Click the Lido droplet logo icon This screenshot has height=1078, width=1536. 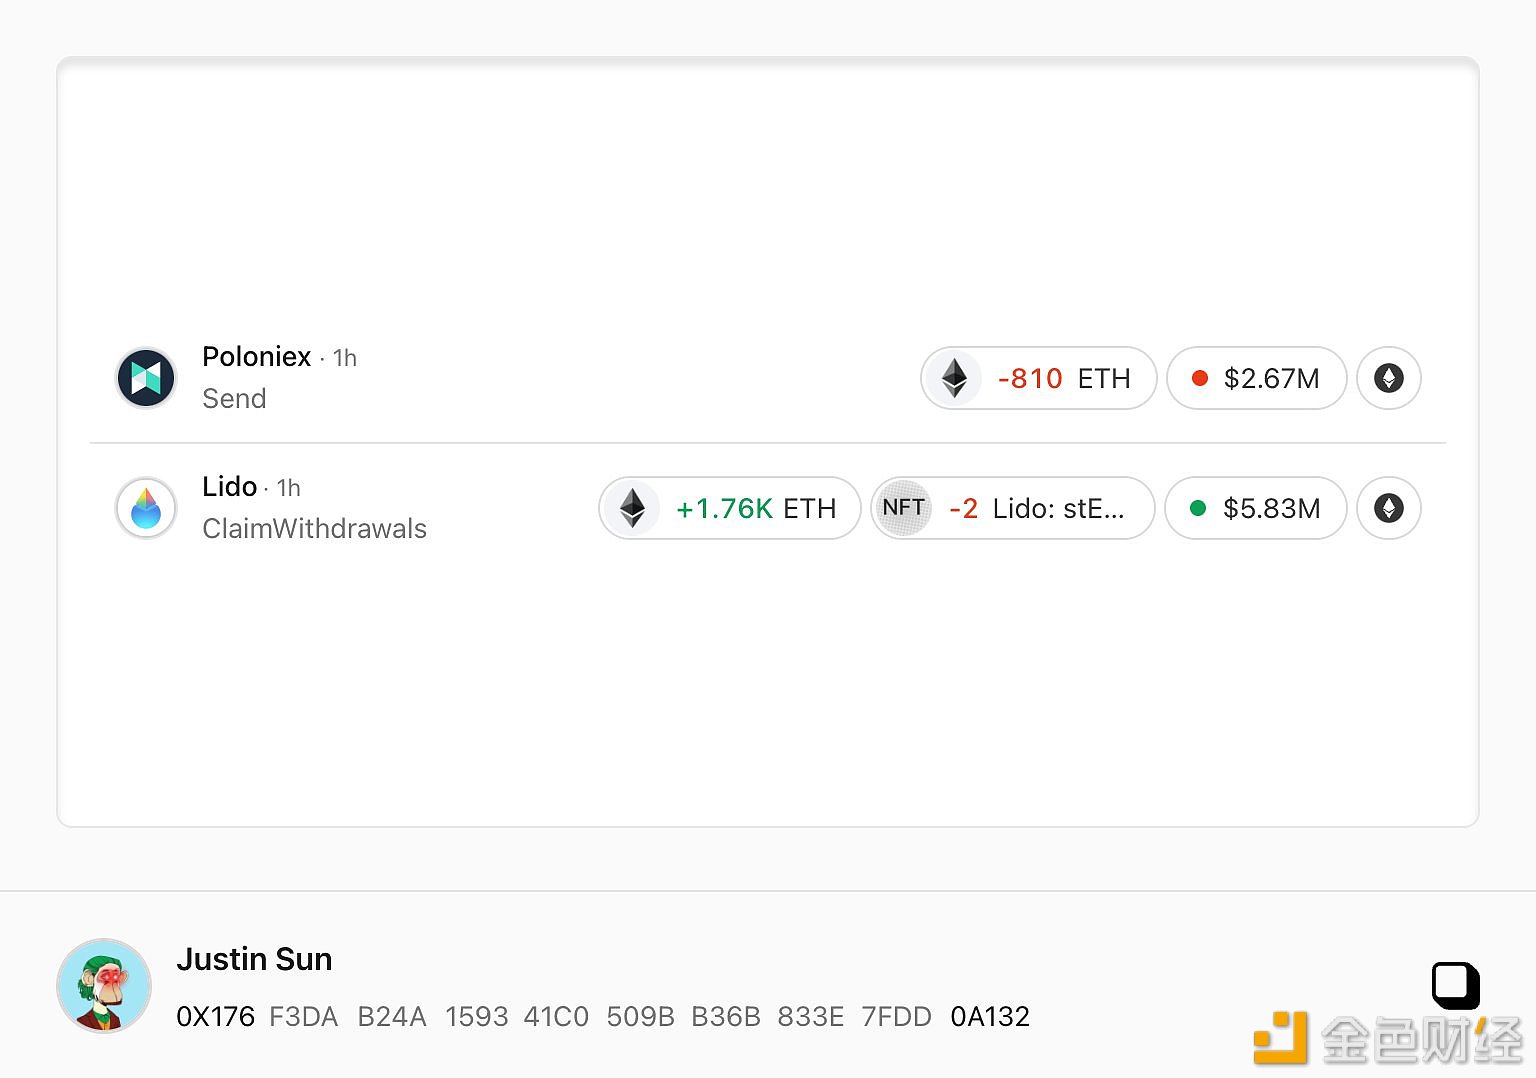point(146,508)
